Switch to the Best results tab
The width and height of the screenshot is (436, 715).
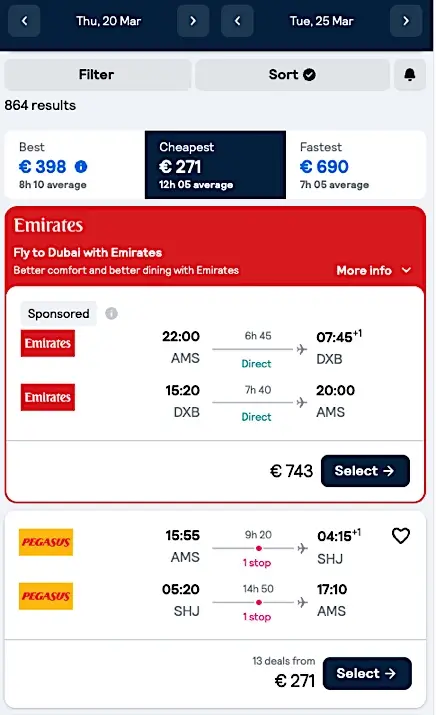coord(75,165)
